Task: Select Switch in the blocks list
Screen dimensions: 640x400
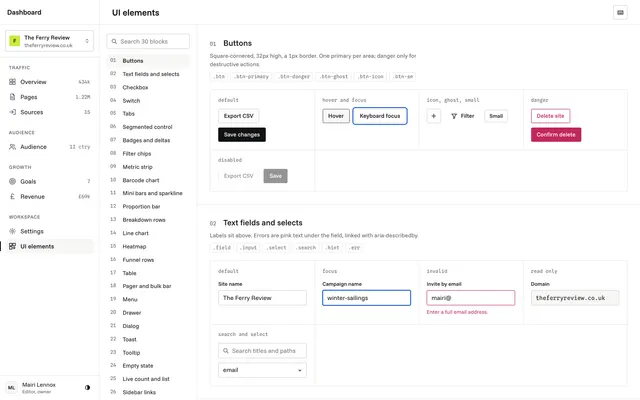Action: 148,101
